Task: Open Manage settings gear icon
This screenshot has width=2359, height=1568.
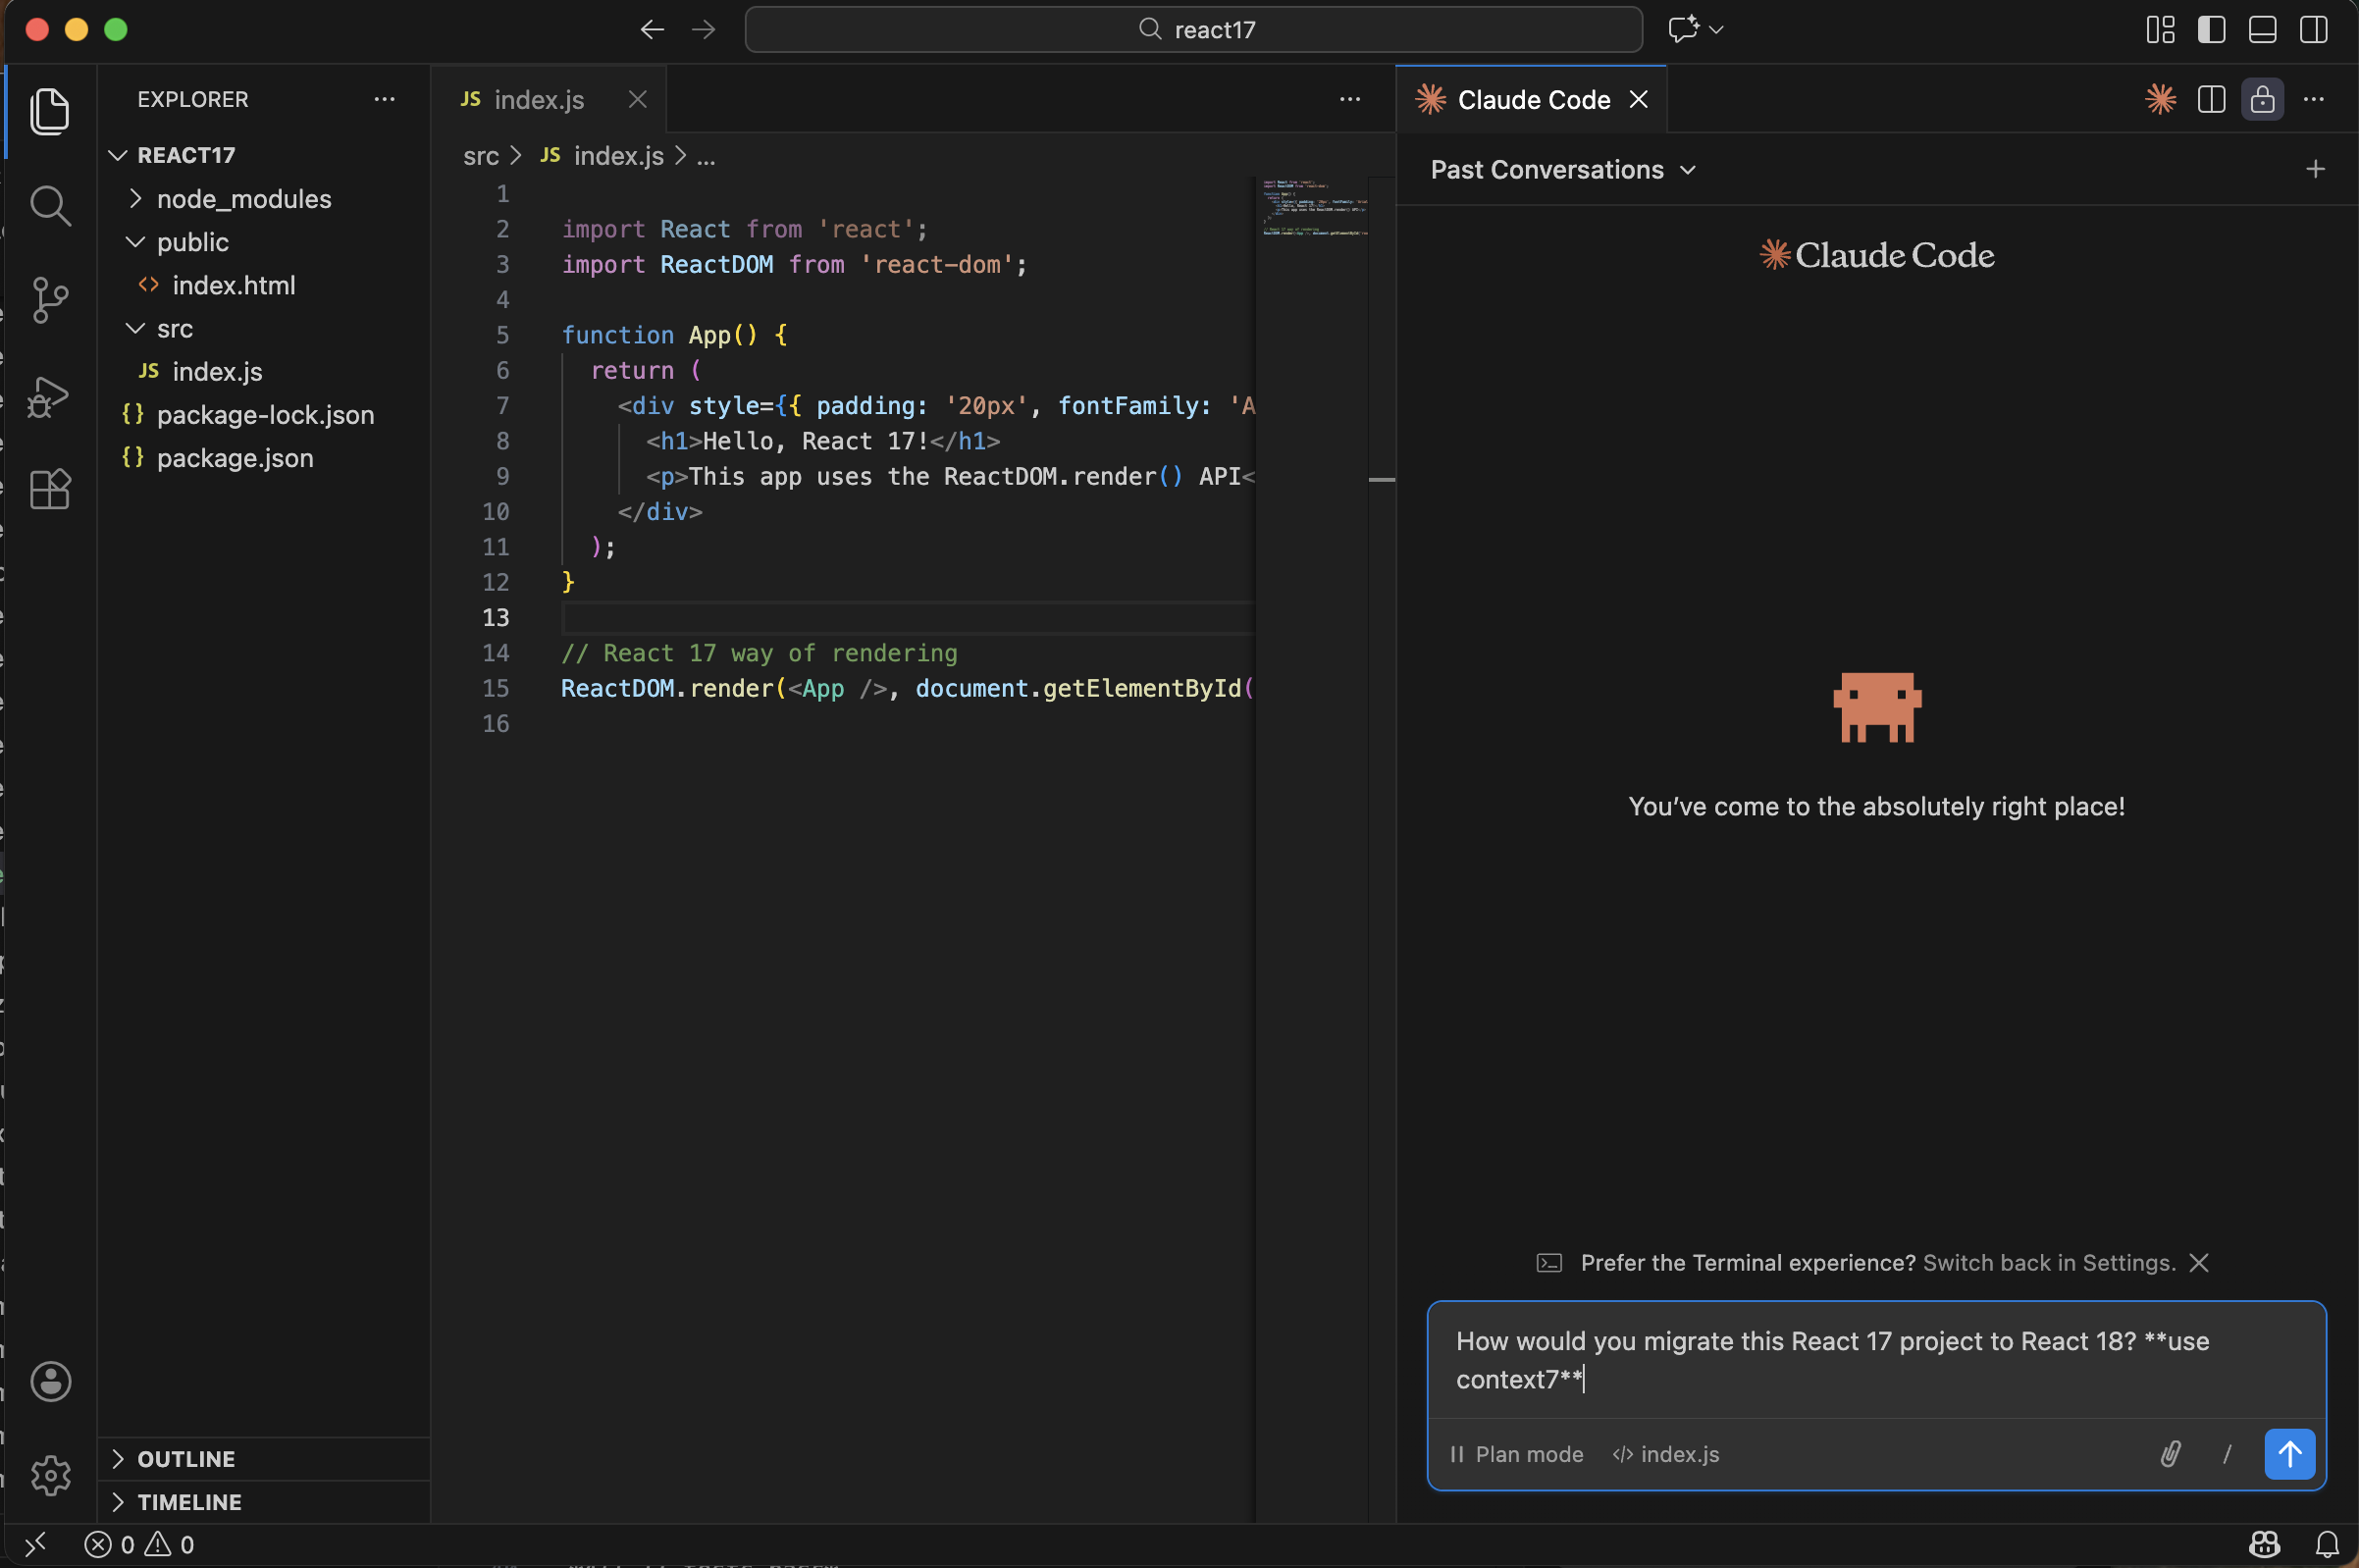Action: click(49, 1475)
